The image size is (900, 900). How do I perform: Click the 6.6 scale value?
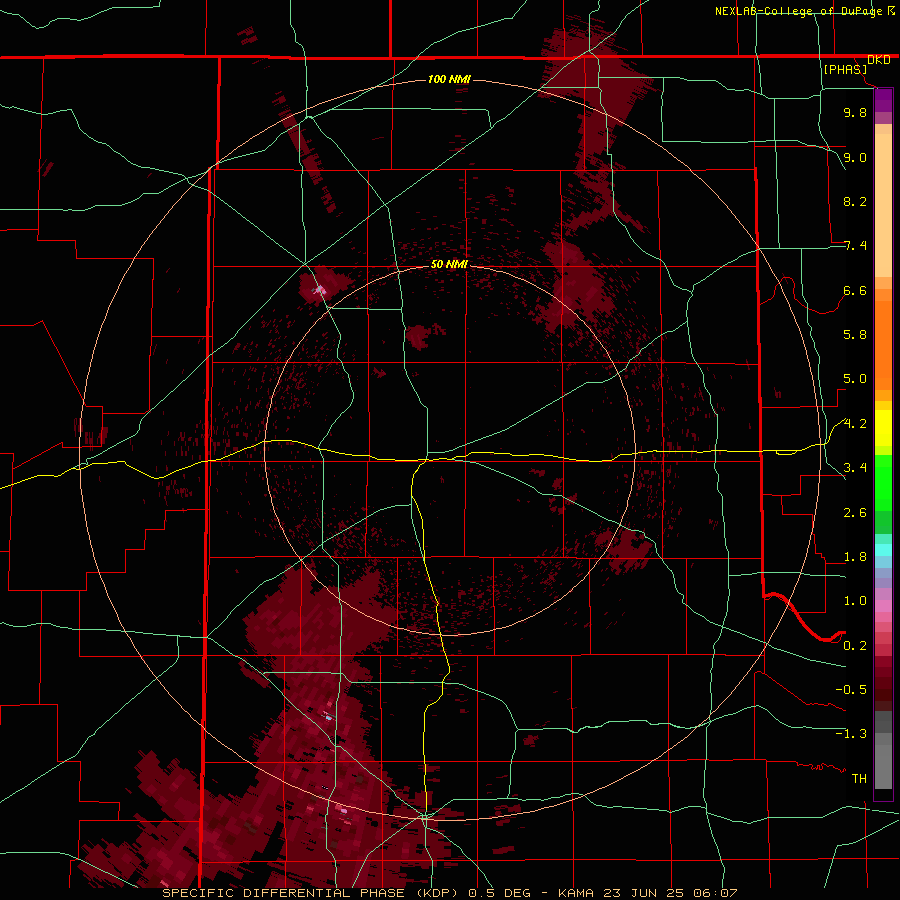tap(855, 290)
